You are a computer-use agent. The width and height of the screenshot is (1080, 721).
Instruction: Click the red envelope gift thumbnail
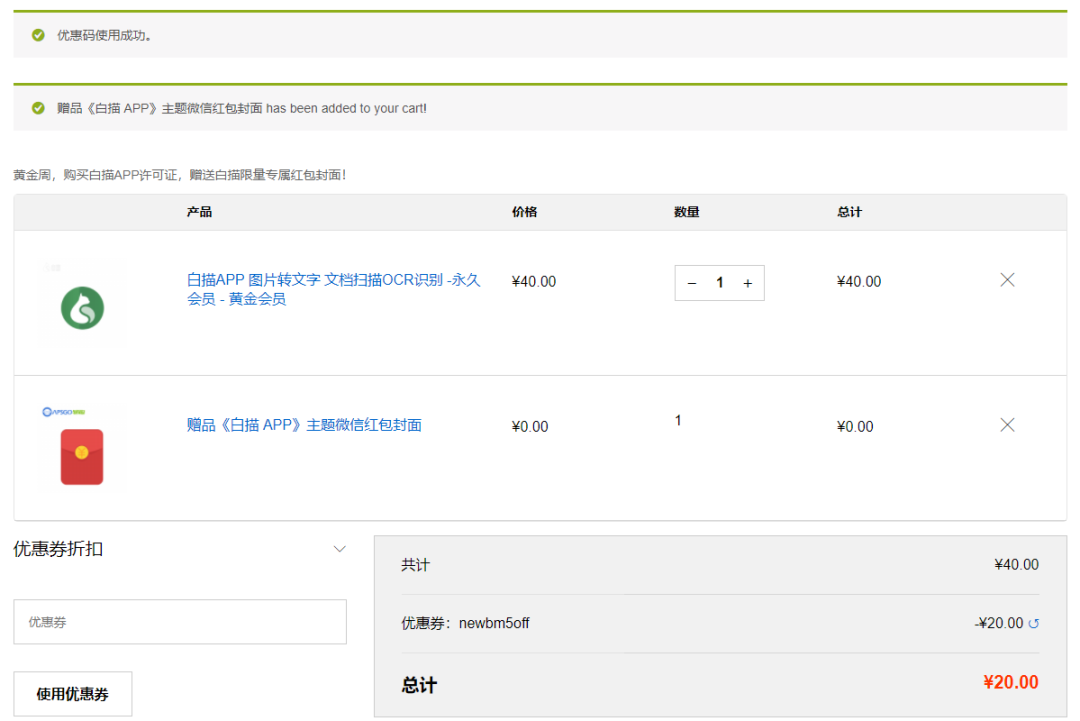tap(82, 457)
